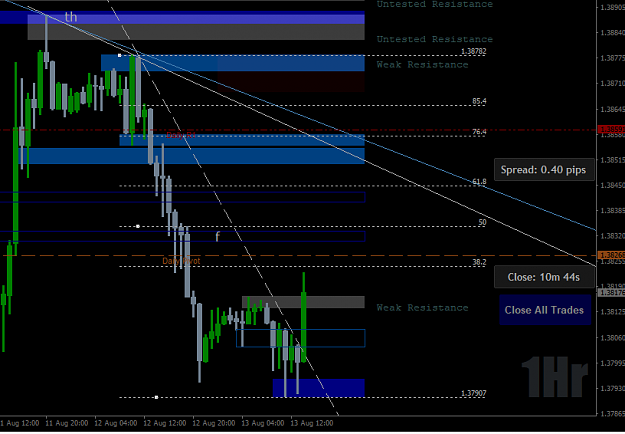Click the 13 Aug 12:00 time axis label
This screenshot has width=625, height=434.
pyautogui.click(x=311, y=423)
